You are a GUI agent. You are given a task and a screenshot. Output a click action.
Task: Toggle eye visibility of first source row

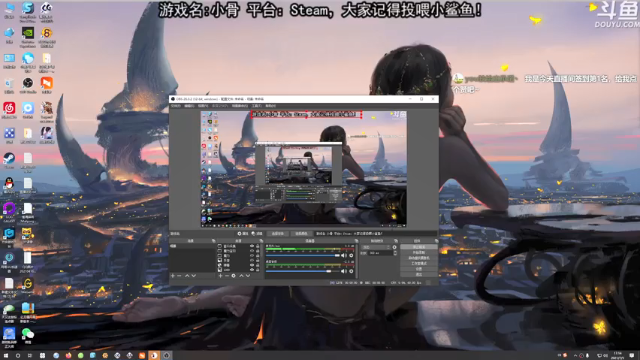[x=252, y=246]
